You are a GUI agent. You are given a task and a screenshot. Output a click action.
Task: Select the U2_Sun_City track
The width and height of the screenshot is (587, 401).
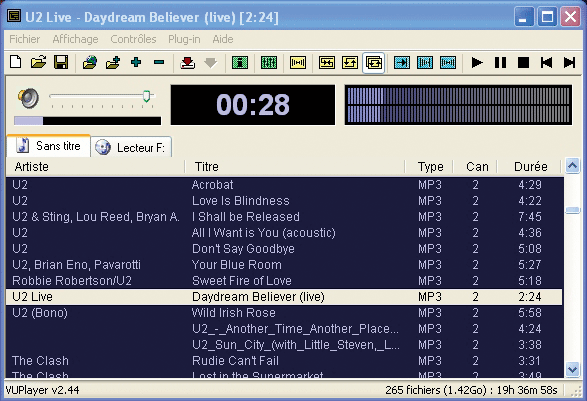284,345
